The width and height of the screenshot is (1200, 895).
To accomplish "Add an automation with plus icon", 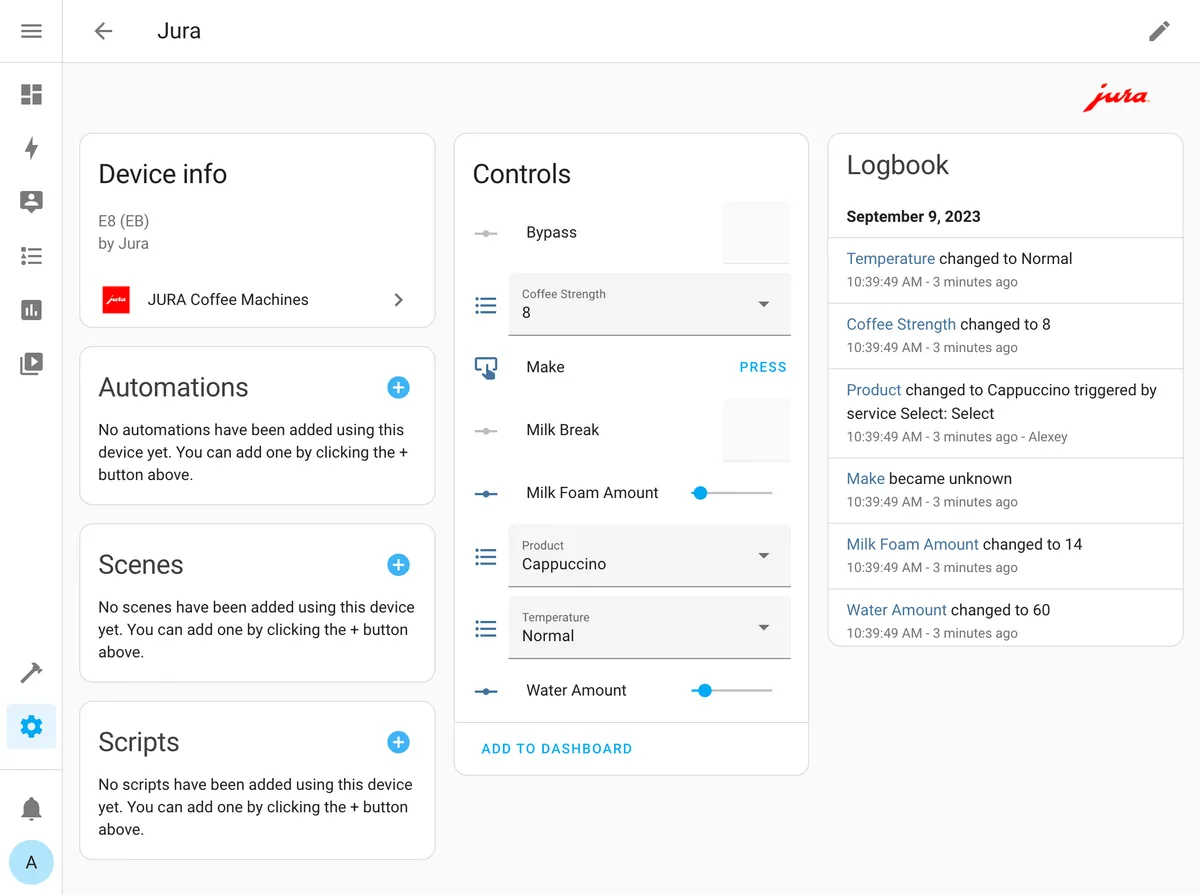I will [398, 387].
